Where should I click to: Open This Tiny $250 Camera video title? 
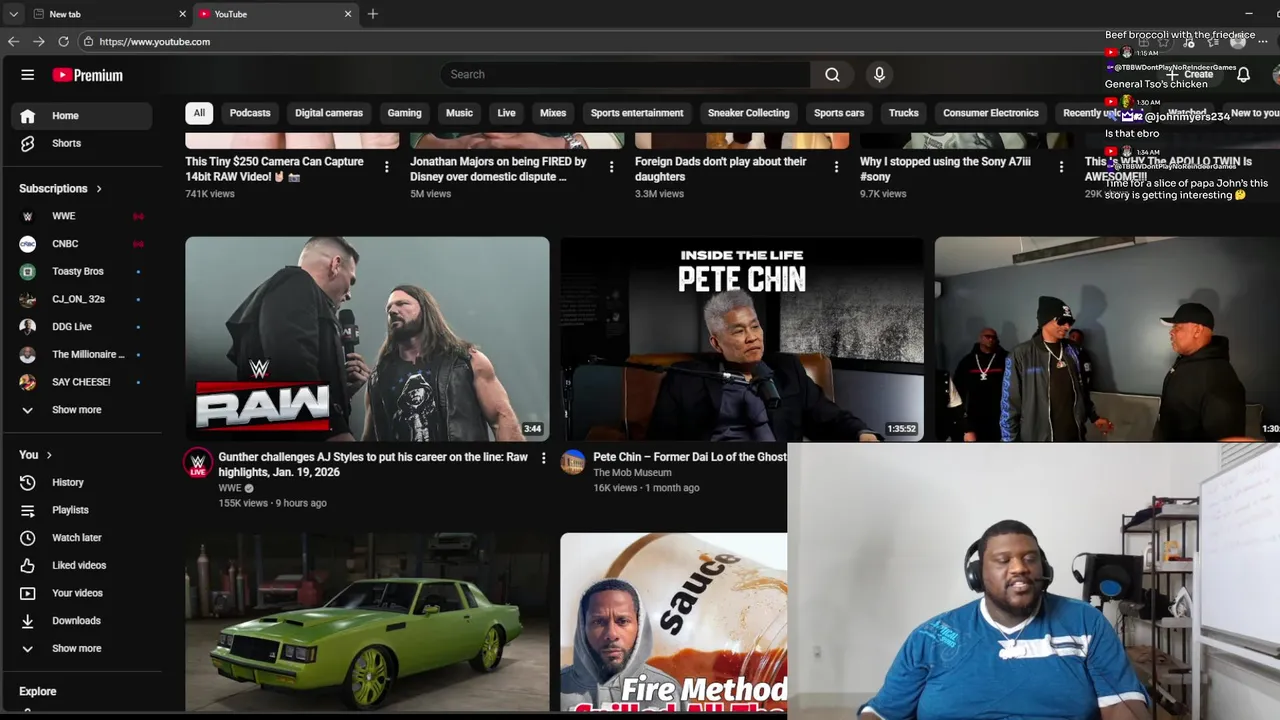[x=274, y=169]
